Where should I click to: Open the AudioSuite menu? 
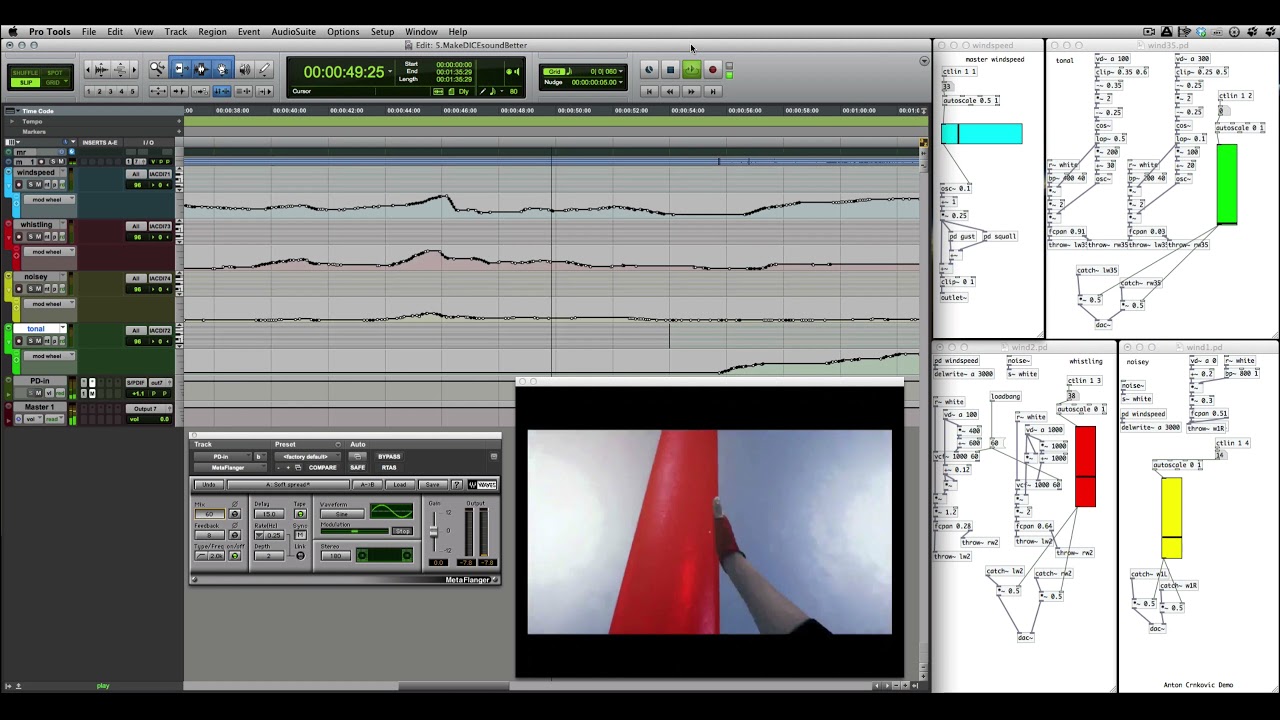[x=293, y=32]
